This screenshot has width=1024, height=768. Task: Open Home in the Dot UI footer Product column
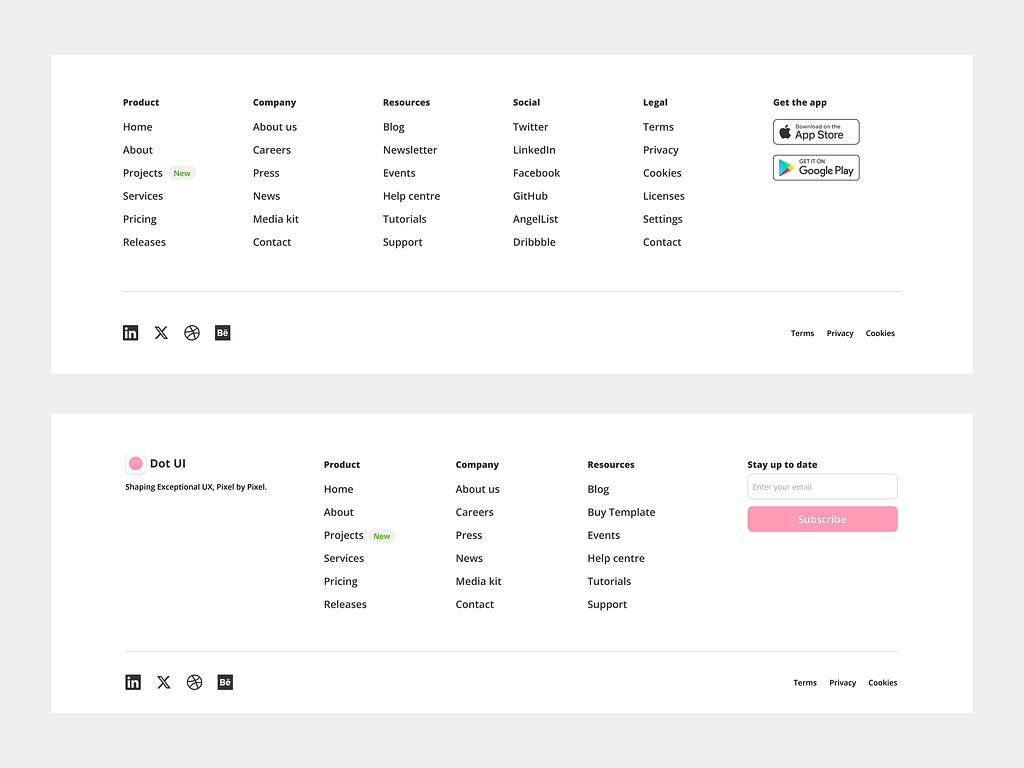coord(338,489)
